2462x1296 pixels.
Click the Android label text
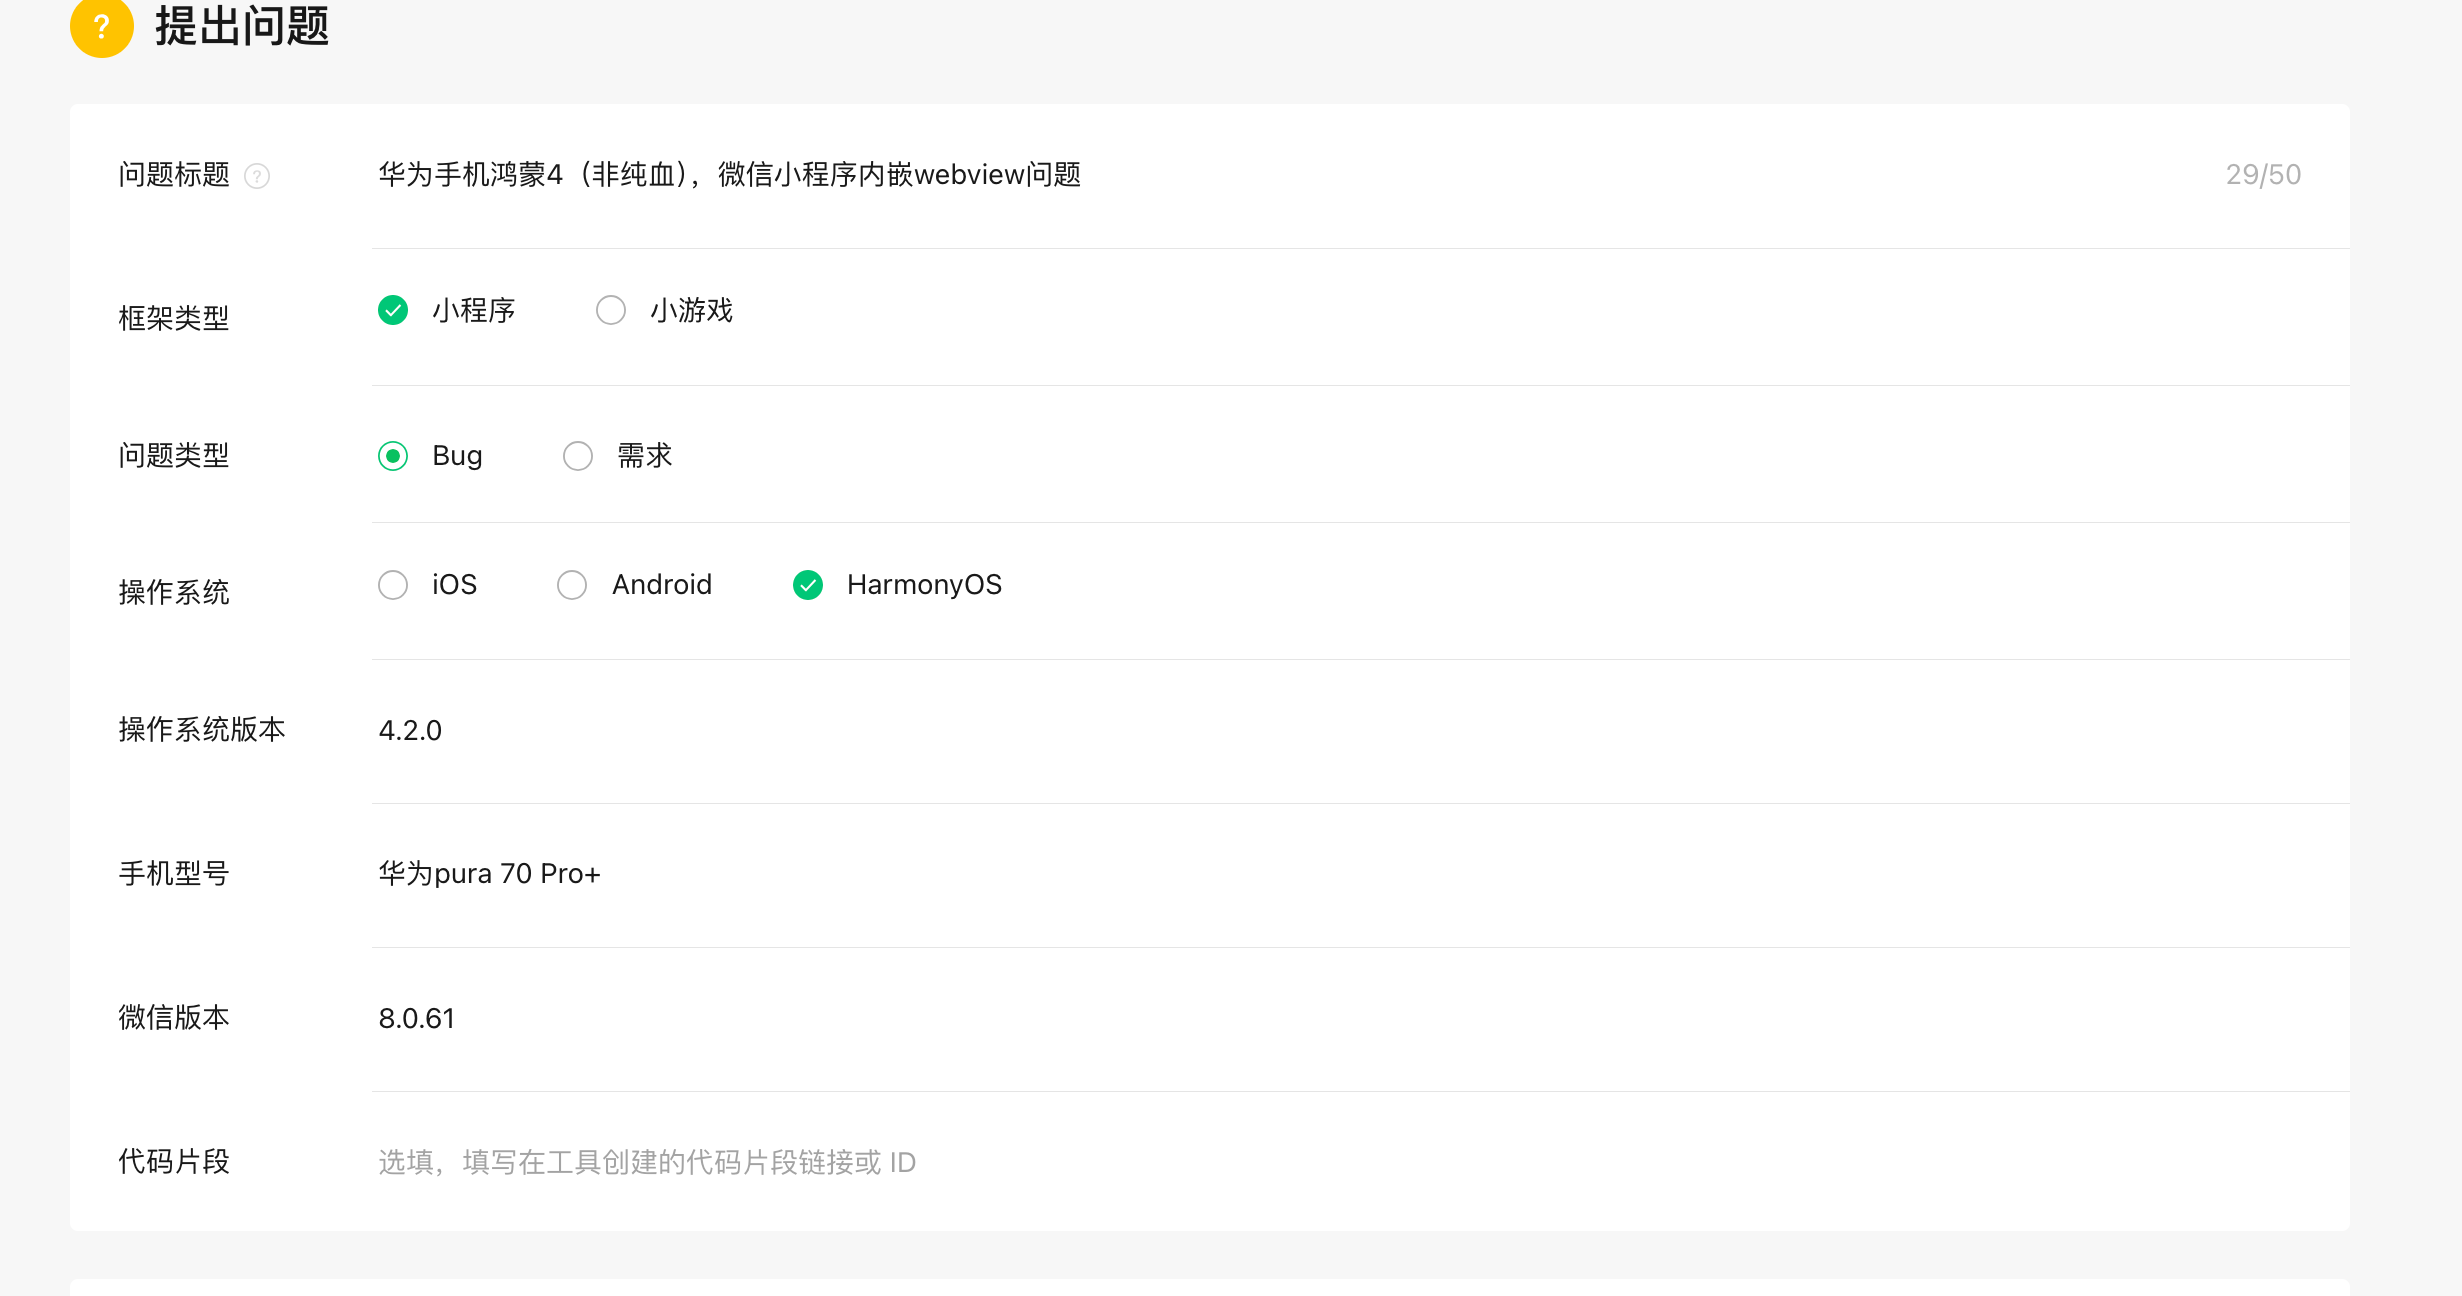[x=662, y=585]
